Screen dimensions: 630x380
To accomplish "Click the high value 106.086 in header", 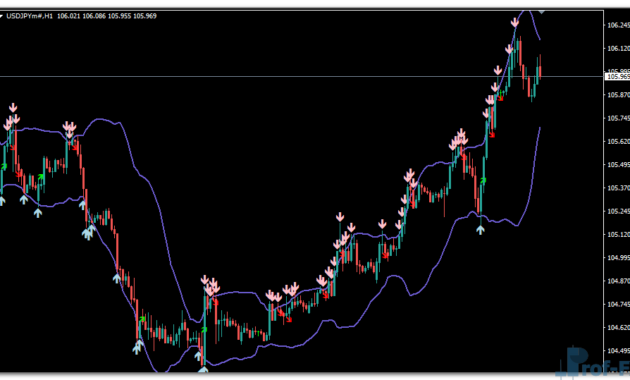I will pos(94,16).
